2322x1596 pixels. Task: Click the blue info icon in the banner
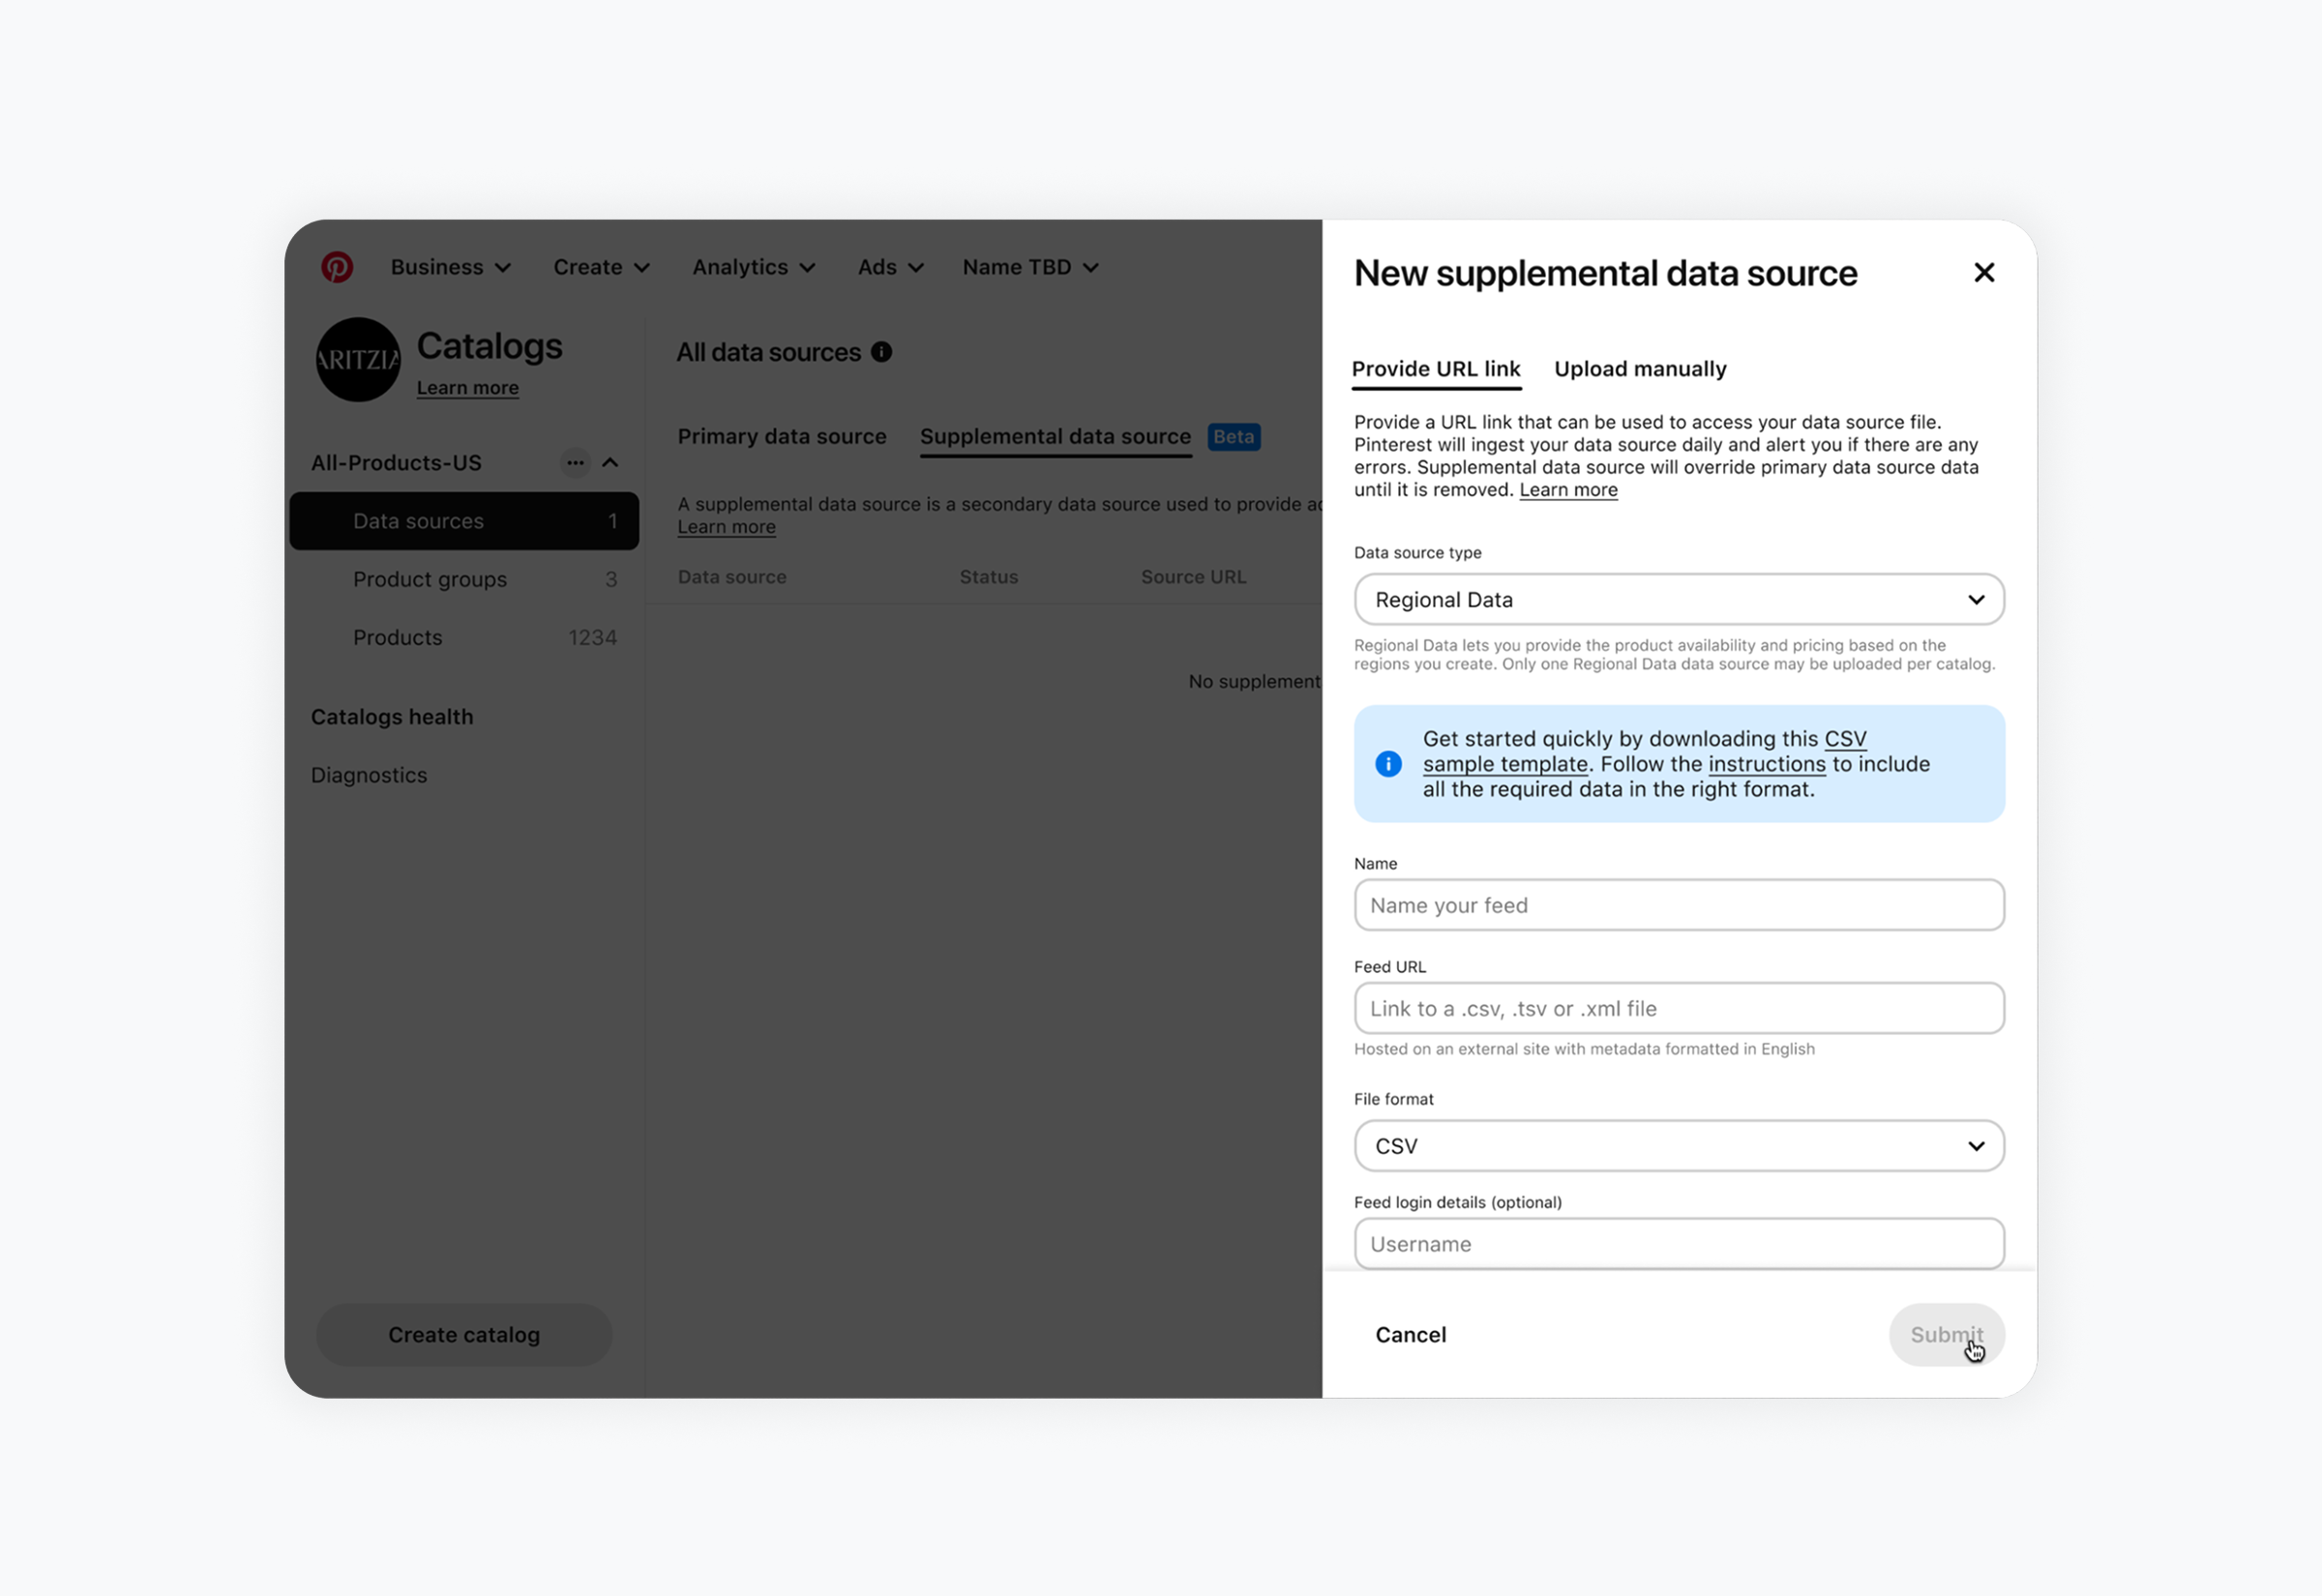point(1388,764)
